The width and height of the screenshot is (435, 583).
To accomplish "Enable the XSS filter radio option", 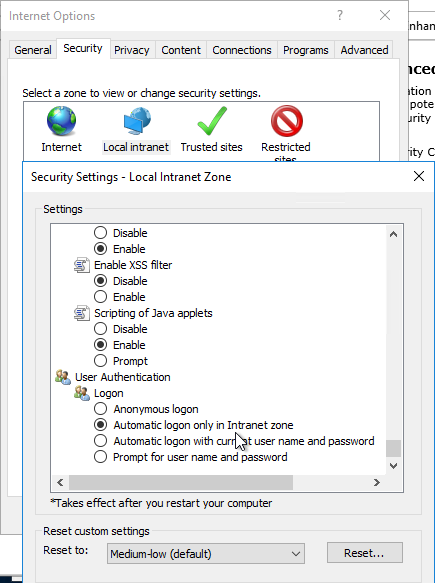I will point(100,297).
